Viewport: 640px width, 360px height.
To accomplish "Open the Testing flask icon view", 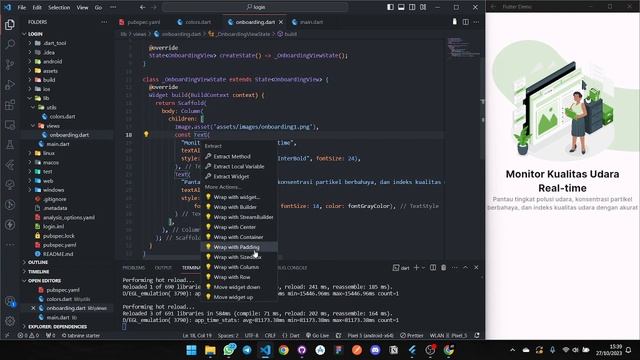I will click(x=10, y=144).
